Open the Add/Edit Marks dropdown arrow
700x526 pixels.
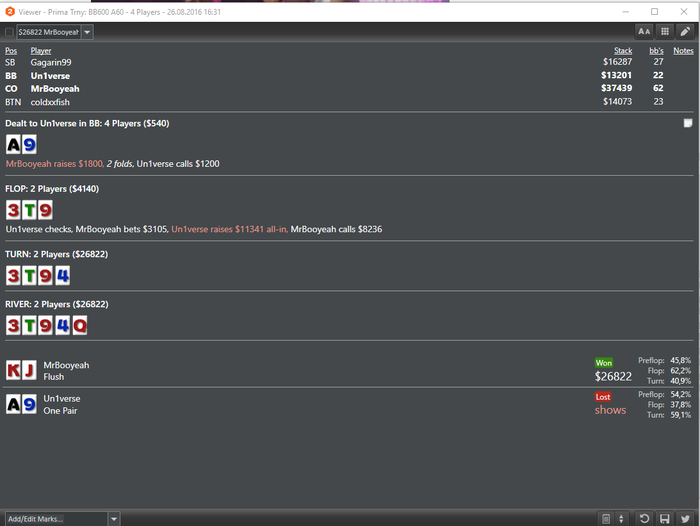tap(114, 519)
